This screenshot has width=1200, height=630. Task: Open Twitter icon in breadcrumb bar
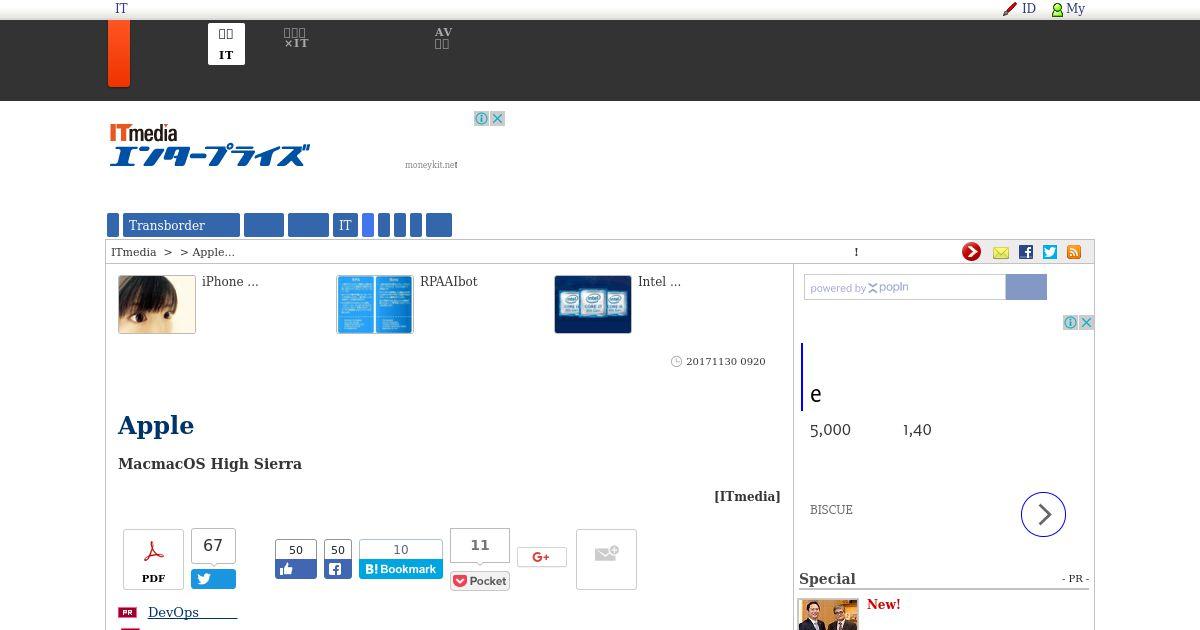pyautogui.click(x=1050, y=252)
